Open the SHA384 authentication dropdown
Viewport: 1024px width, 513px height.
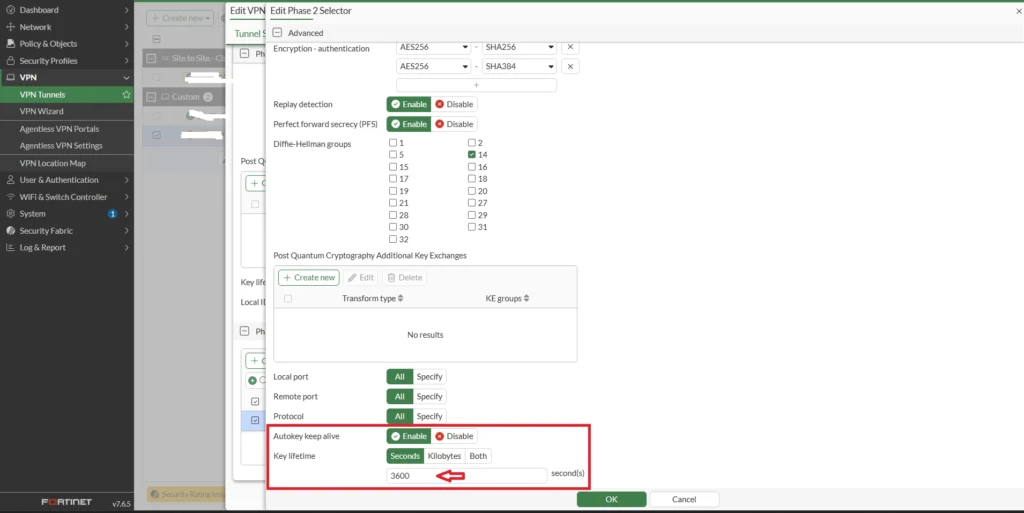[x=519, y=66]
